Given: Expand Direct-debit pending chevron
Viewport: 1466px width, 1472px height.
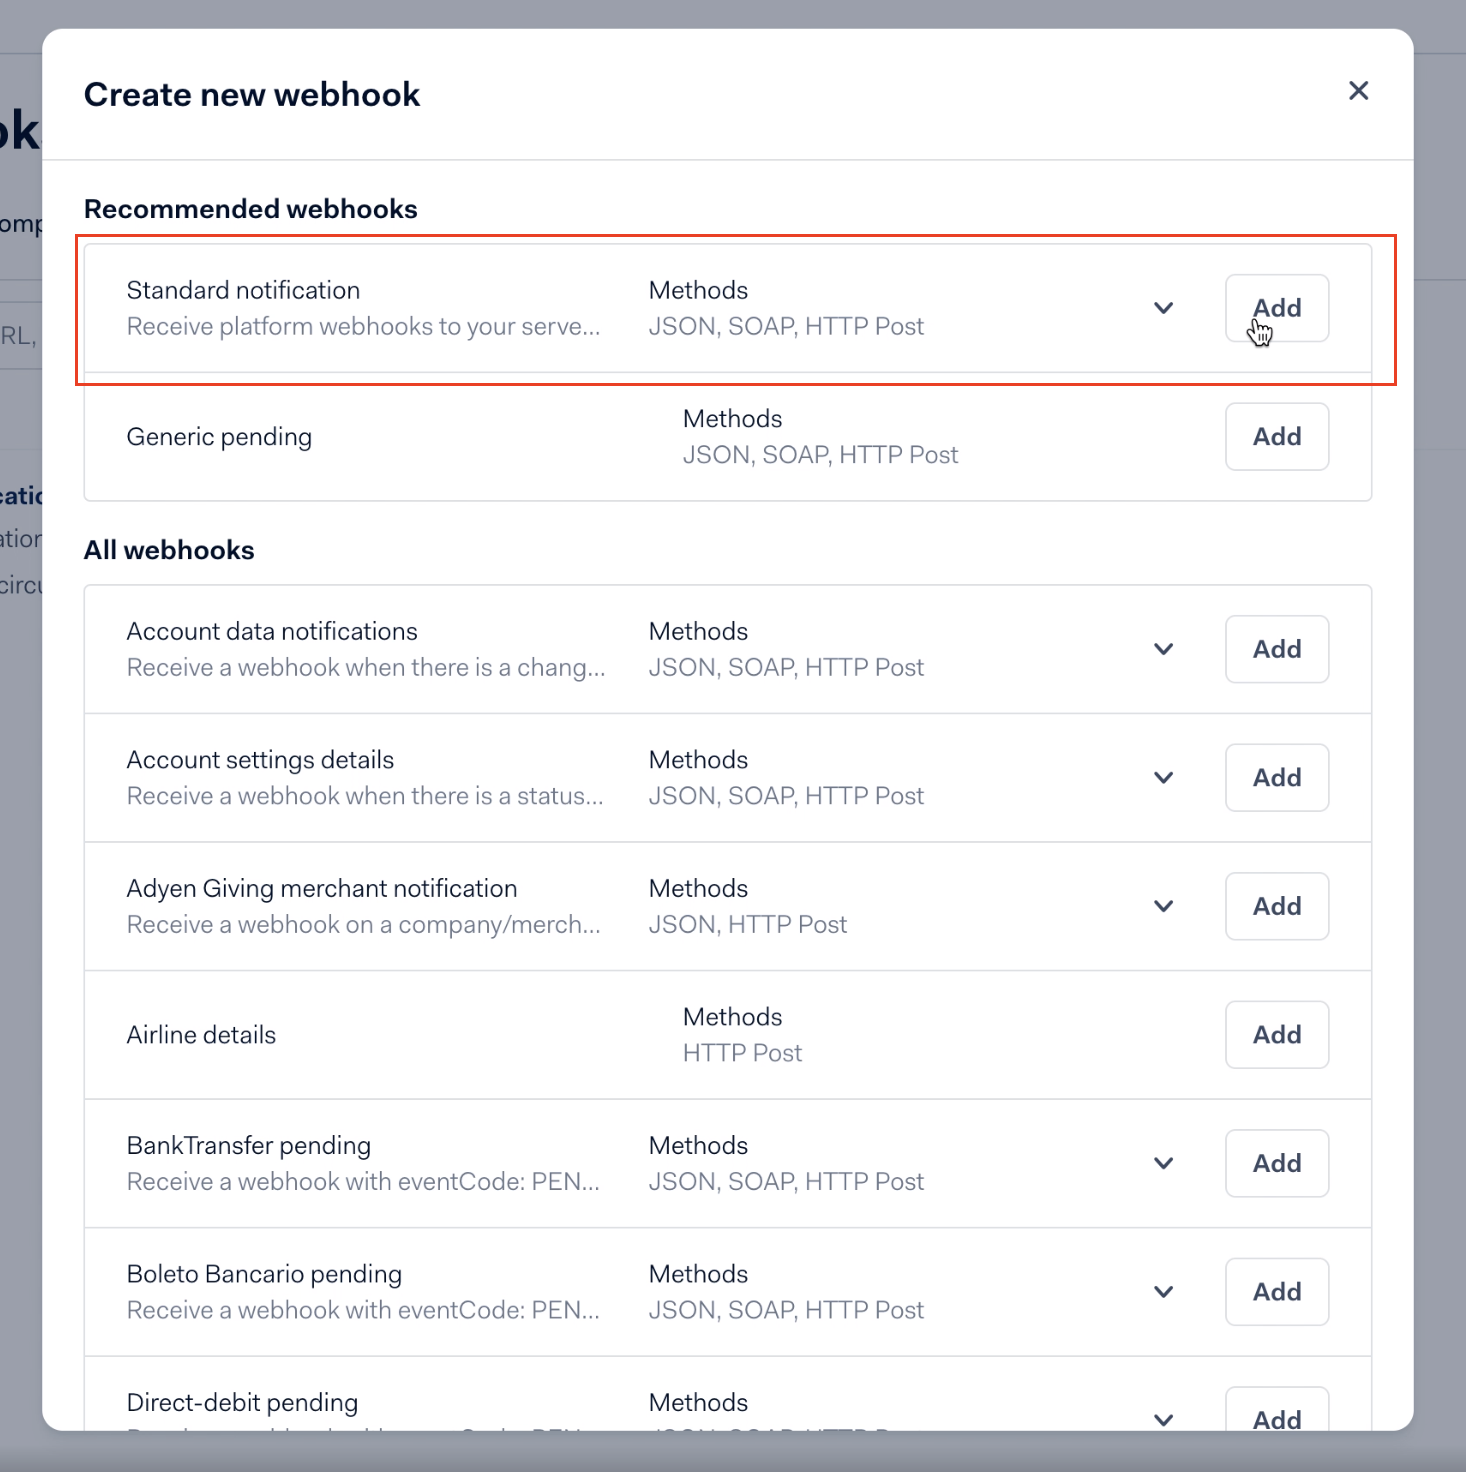Looking at the screenshot, I should (1163, 1419).
